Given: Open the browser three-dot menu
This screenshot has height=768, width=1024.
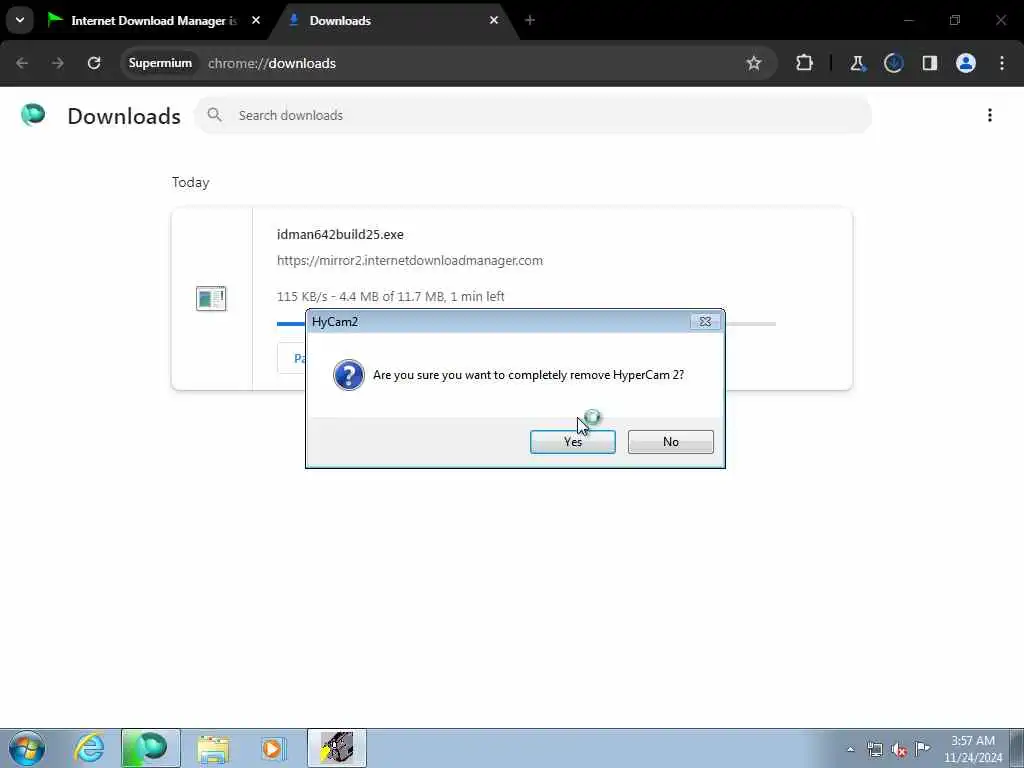Looking at the screenshot, I should click(1002, 63).
